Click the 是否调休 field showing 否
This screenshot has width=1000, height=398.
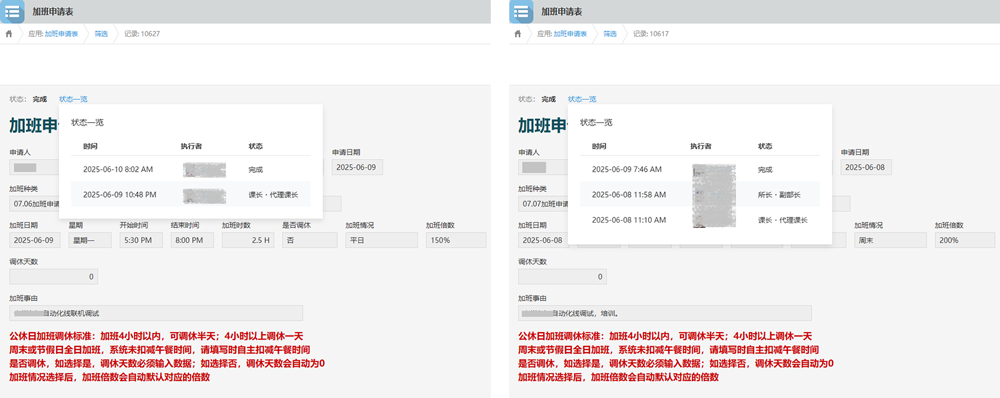(x=310, y=240)
